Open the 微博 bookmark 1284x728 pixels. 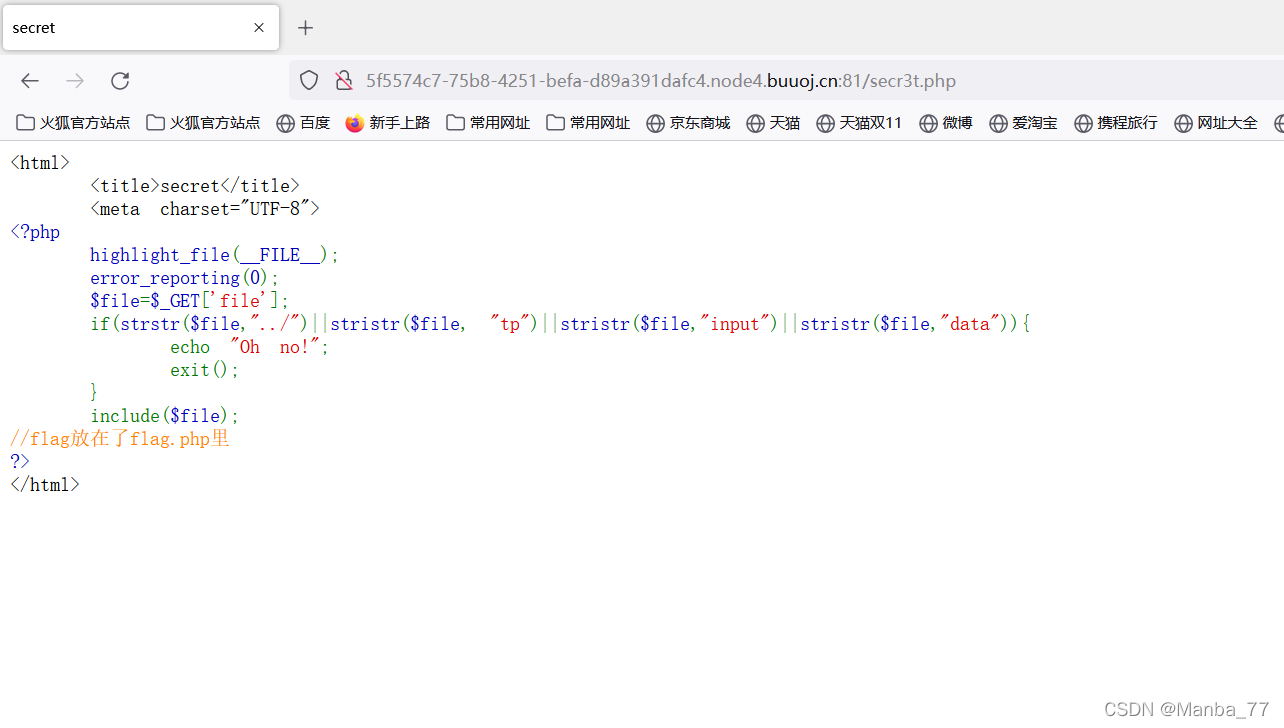[945, 123]
